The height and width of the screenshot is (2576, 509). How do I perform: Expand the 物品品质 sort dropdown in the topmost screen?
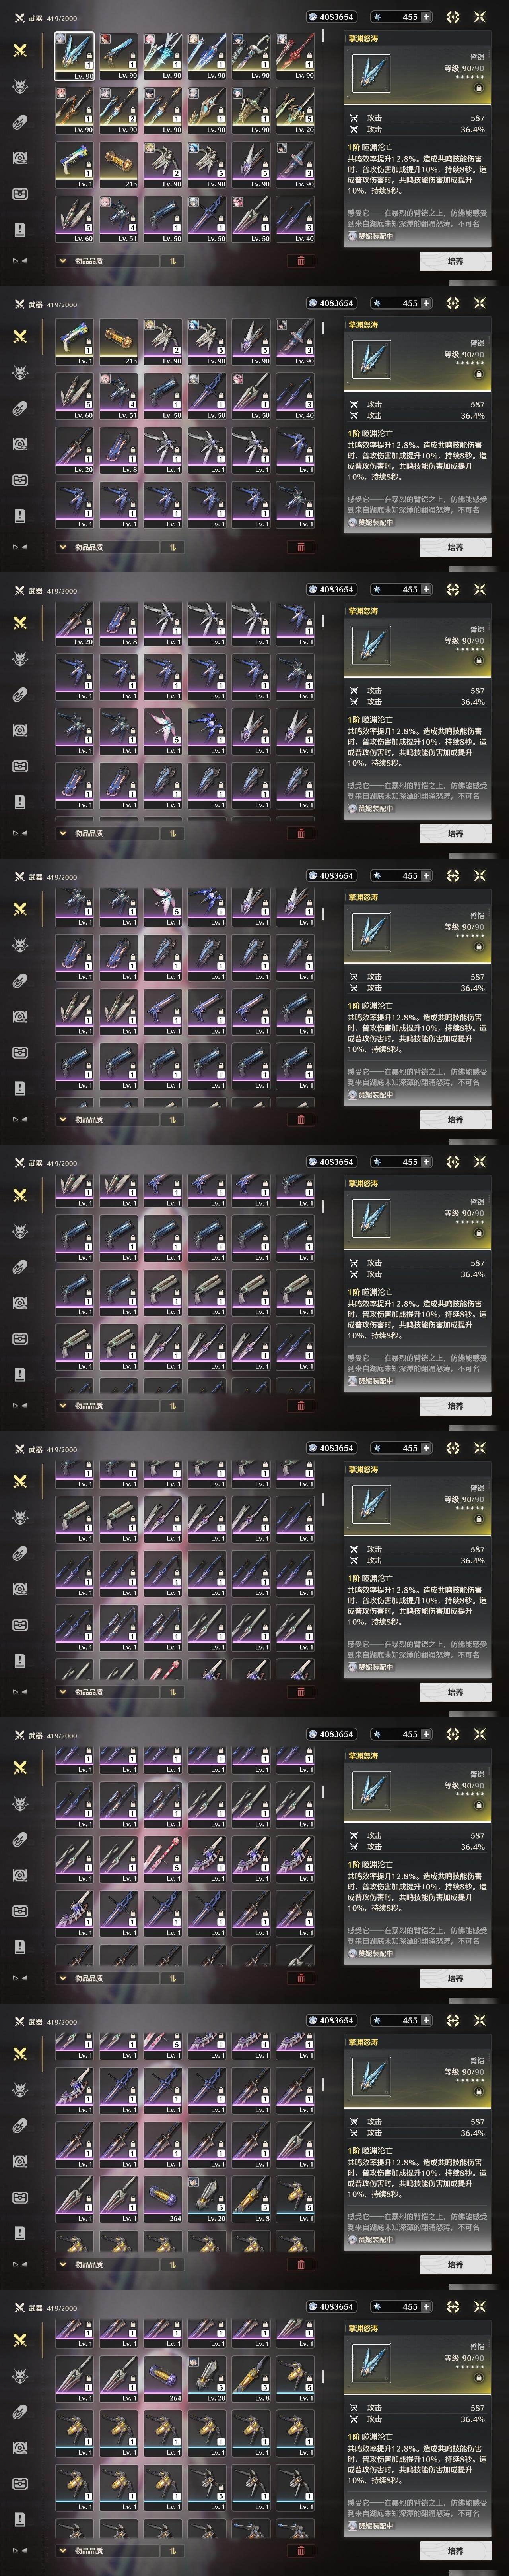106,261
